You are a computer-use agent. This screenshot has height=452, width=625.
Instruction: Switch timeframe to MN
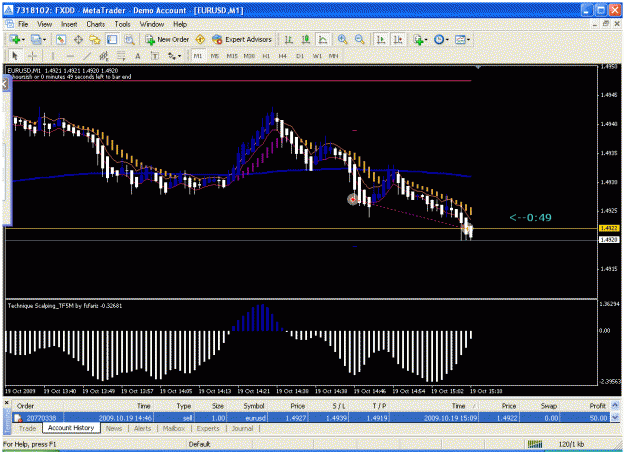tap(333, 56)
